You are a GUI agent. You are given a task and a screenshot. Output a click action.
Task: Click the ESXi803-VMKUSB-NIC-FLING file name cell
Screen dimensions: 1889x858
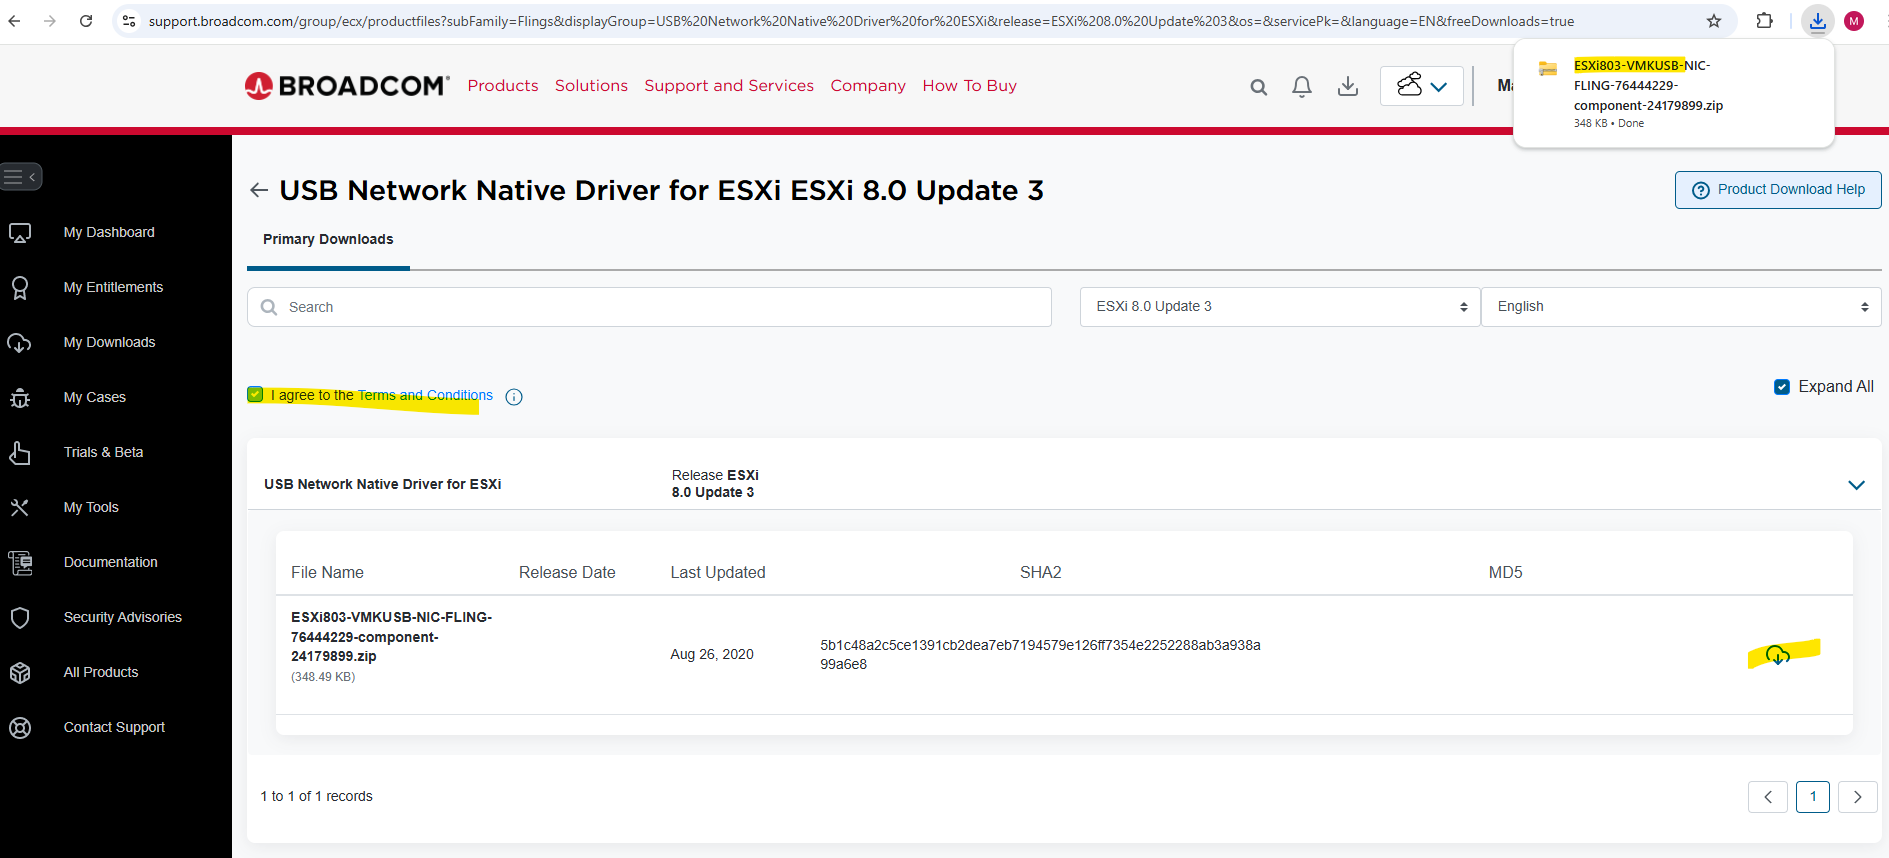392,637
